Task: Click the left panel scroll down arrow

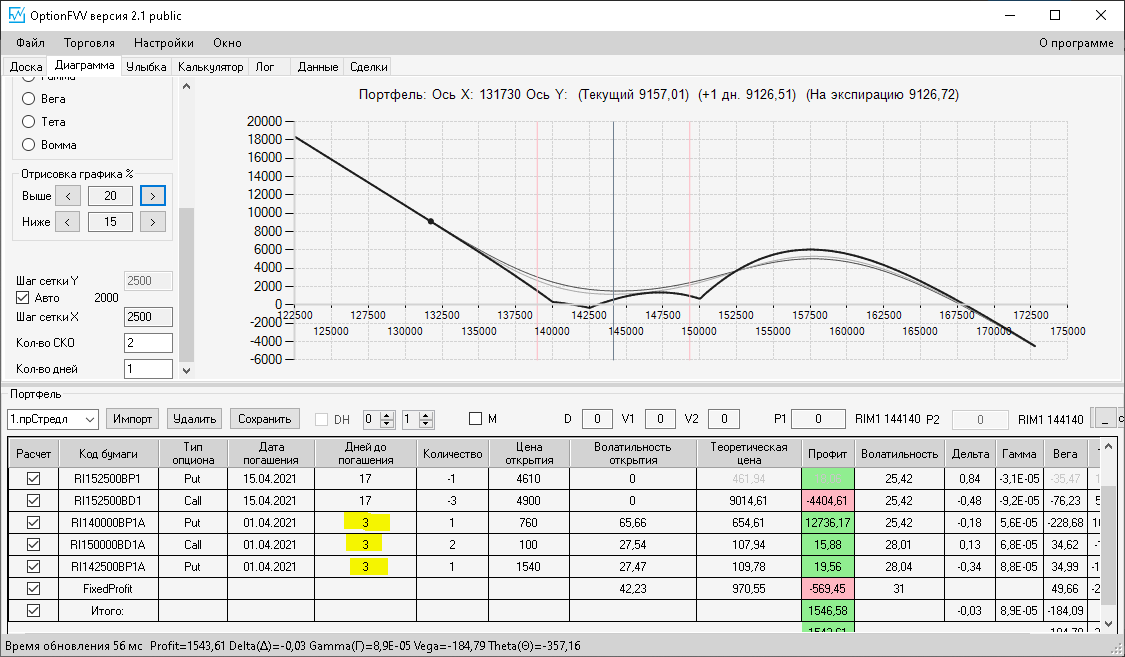Action: tap(187, 370)
